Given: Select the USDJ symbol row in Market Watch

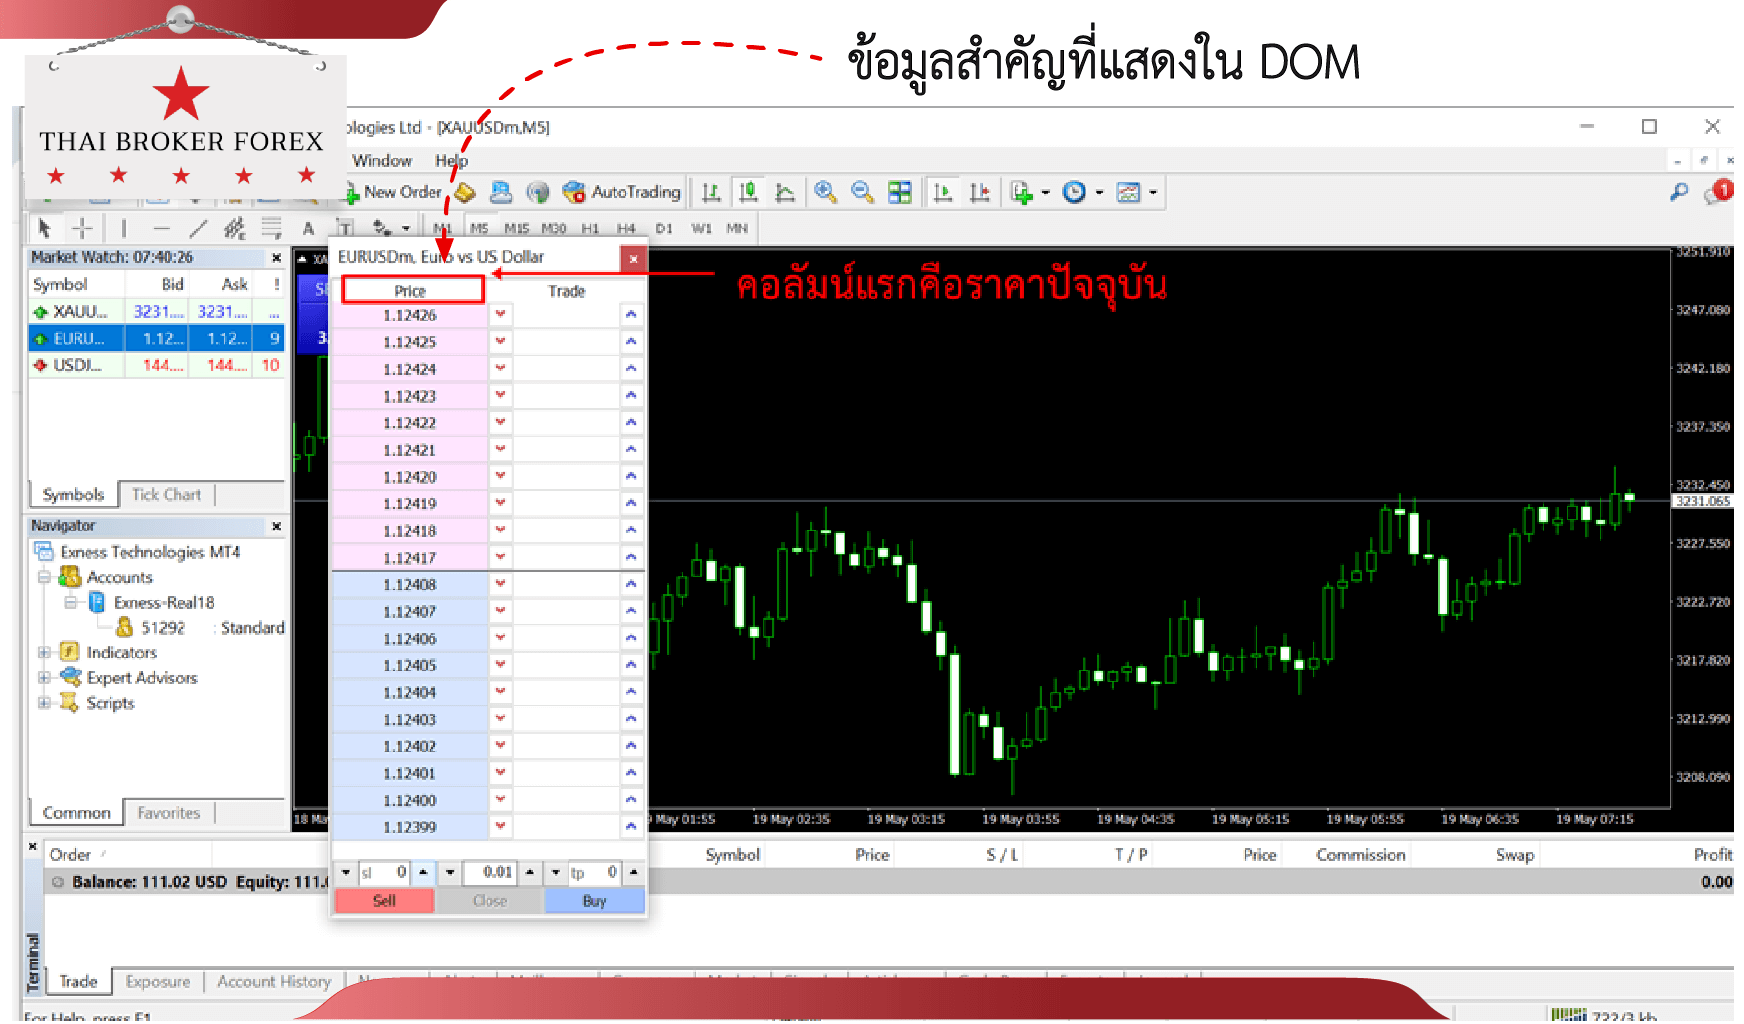Looking at the screenshot, I should pos(157,365).
